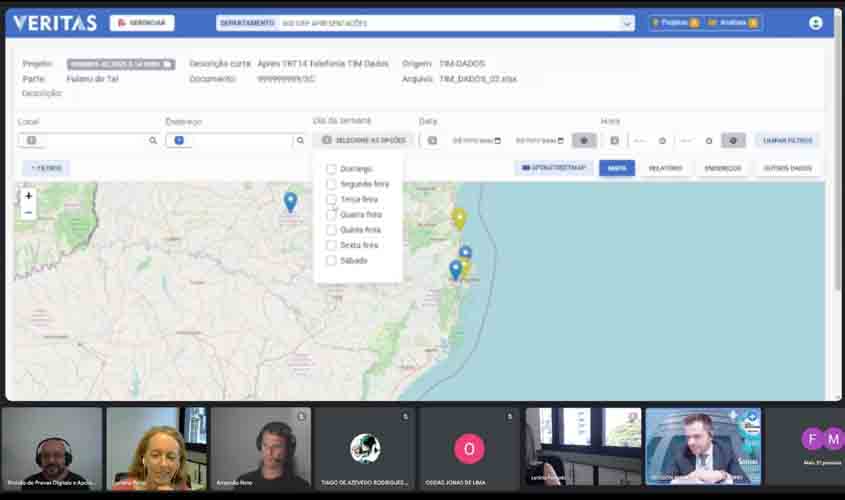
Task: Click the Veritas logo
Action: [55, 23]
